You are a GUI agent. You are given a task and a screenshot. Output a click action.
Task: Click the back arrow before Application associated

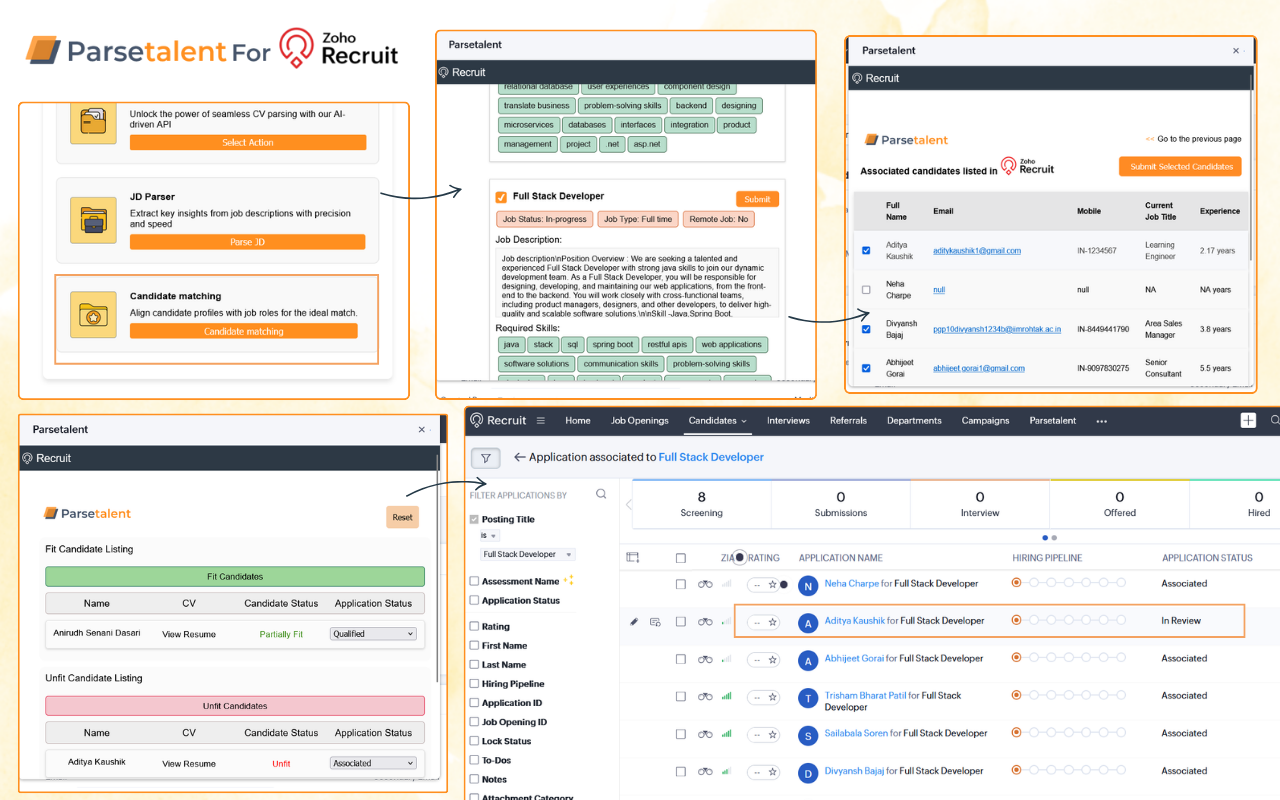(x=519, y=457)
